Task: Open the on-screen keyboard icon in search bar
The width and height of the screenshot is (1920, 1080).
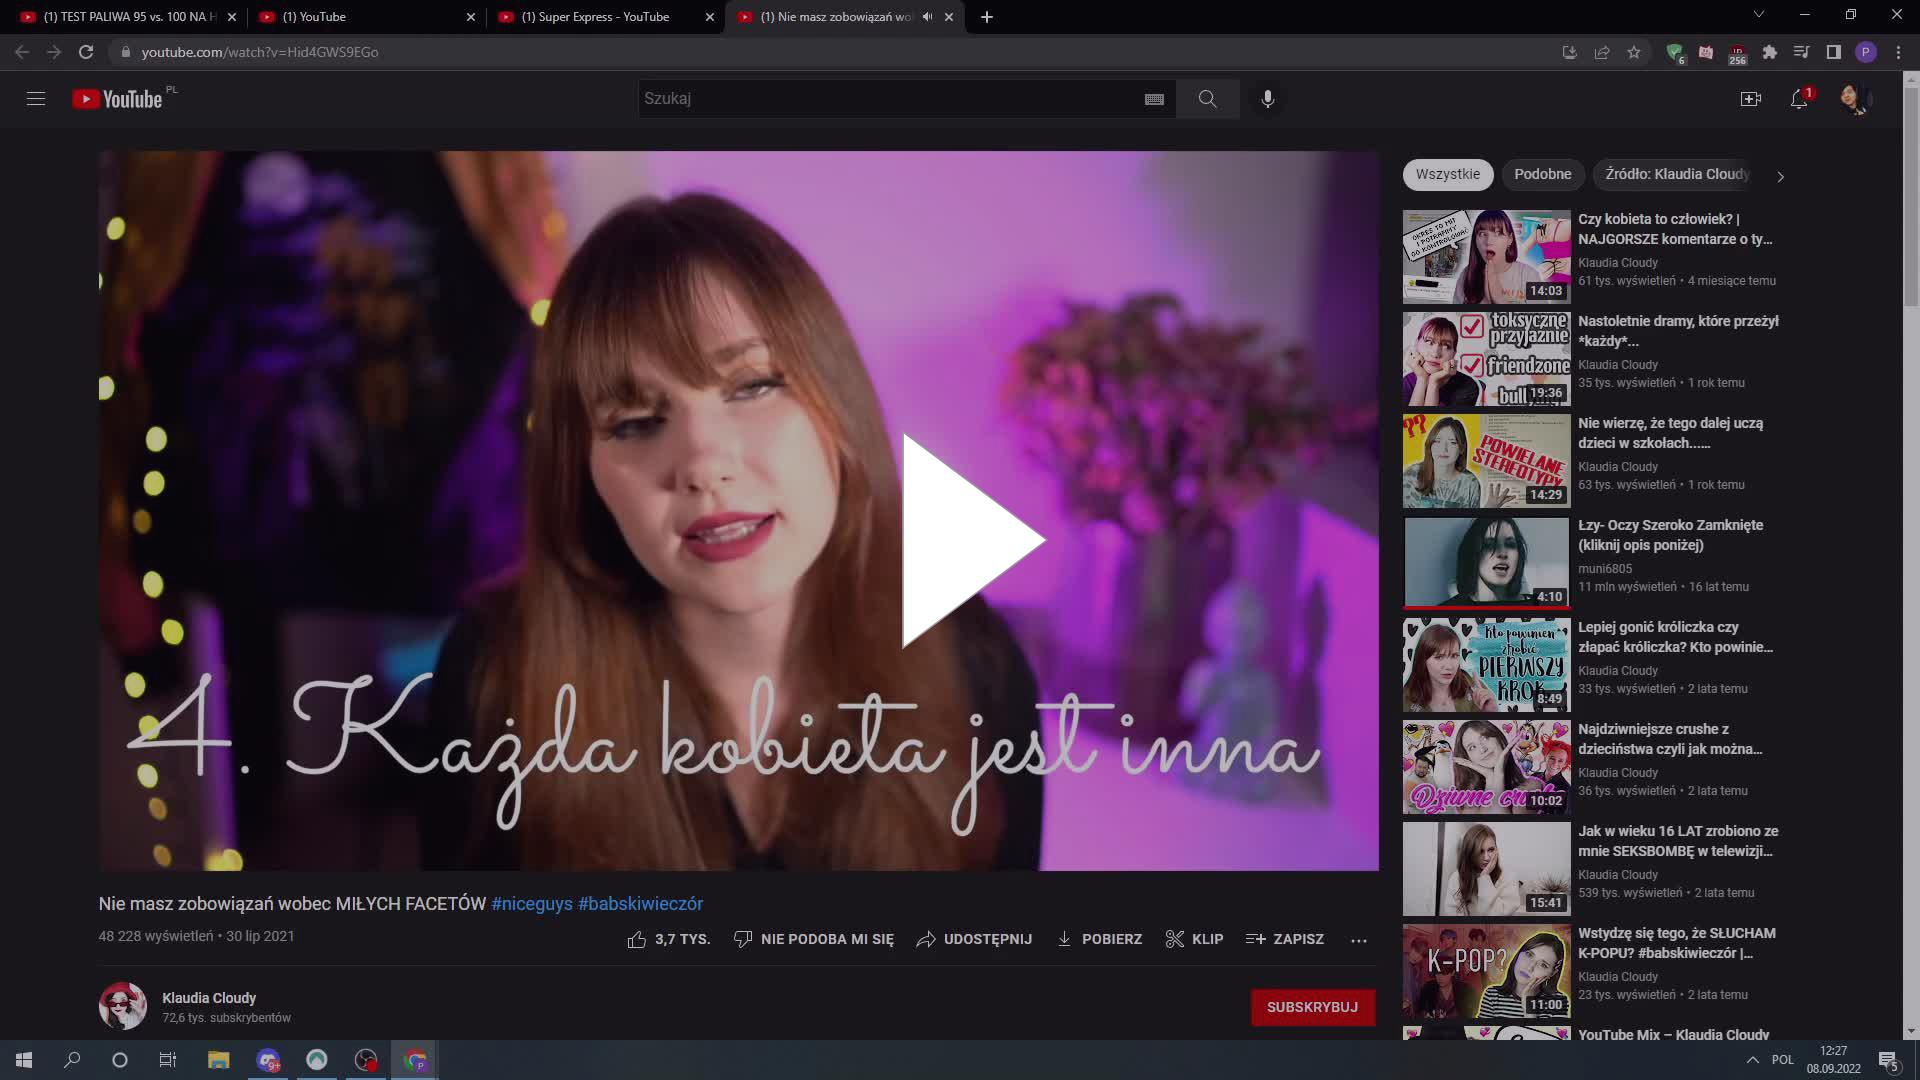Action: pyautogui.click(x=1154, y=98)
